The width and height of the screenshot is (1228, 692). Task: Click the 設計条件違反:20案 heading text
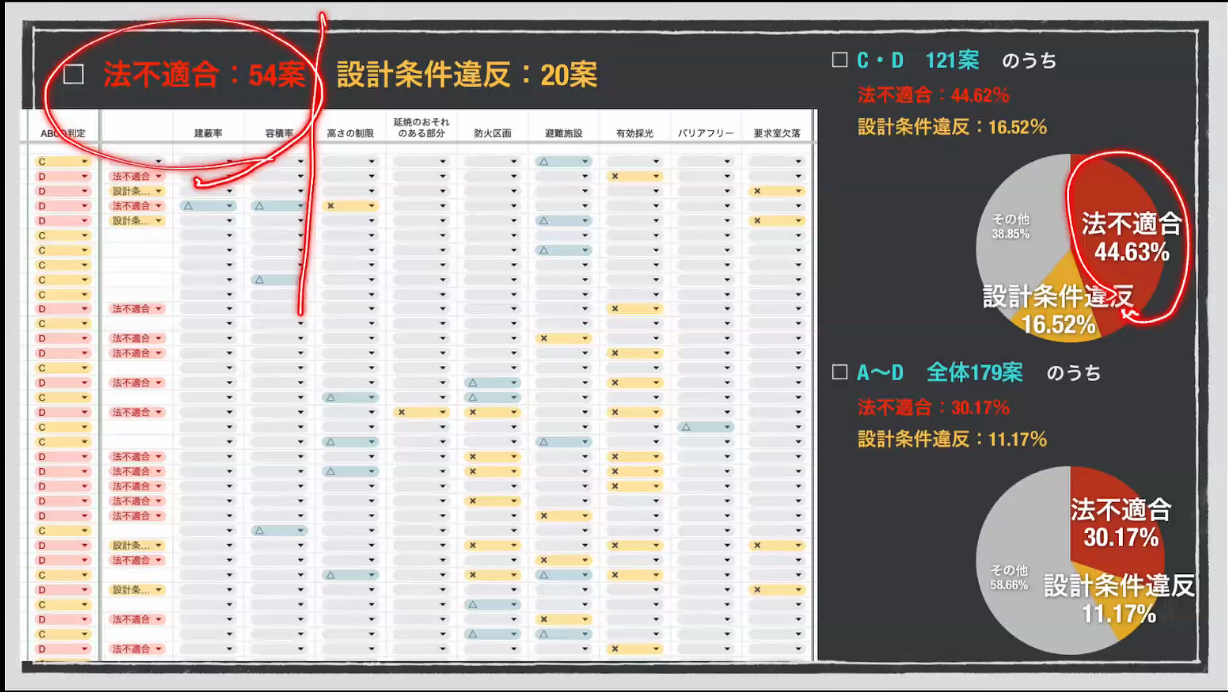point(467,76)
